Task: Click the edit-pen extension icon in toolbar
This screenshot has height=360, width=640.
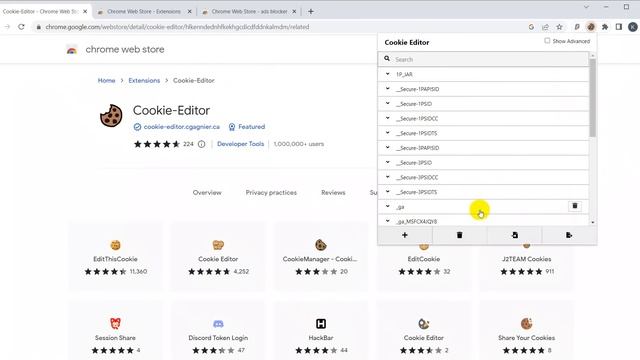Action: pos(577,27)
